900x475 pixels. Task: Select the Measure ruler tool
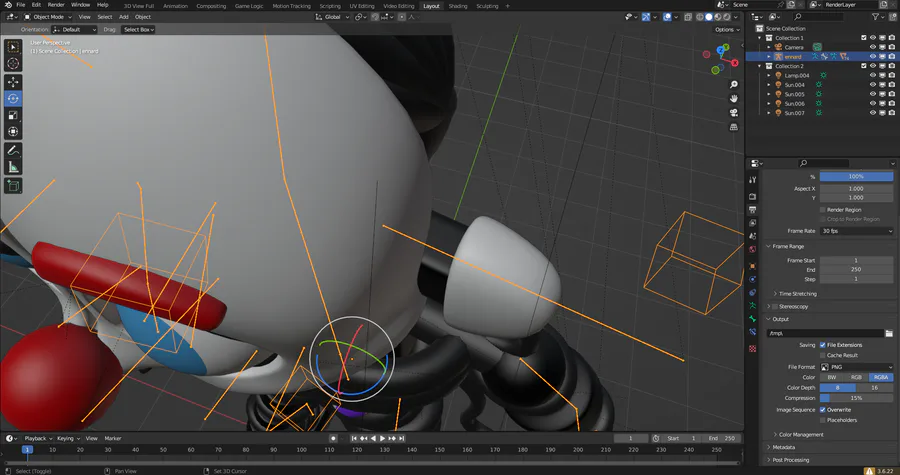tap(13, 167)
